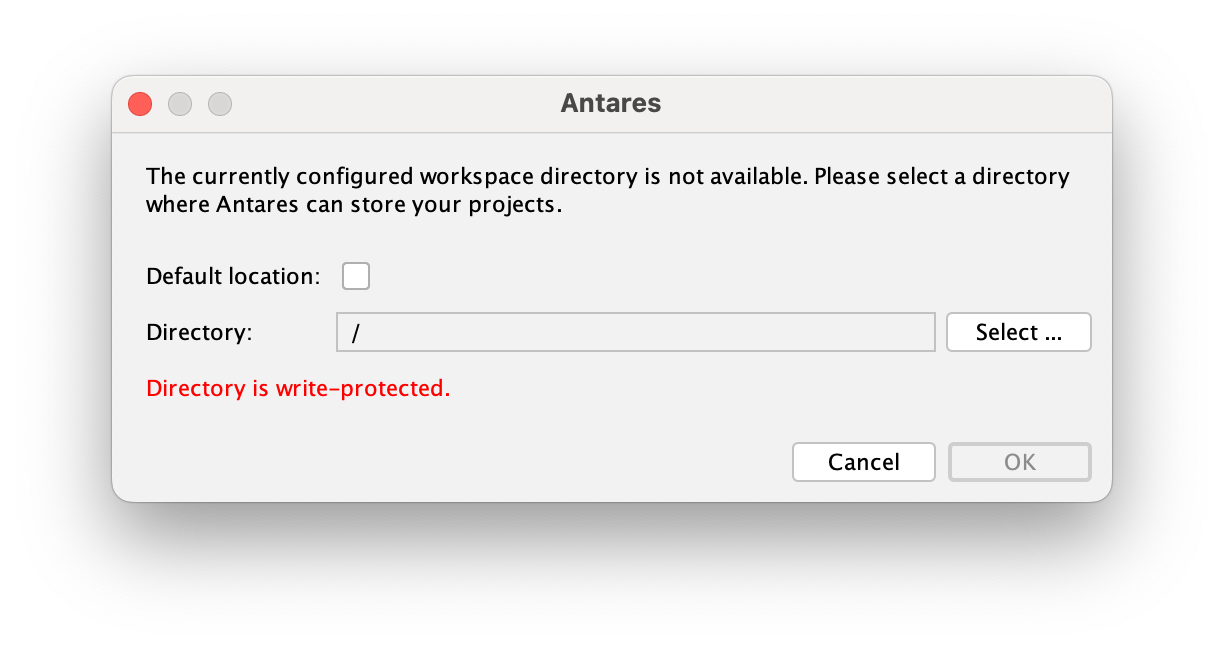Click the disabled minimize window button

180,104
